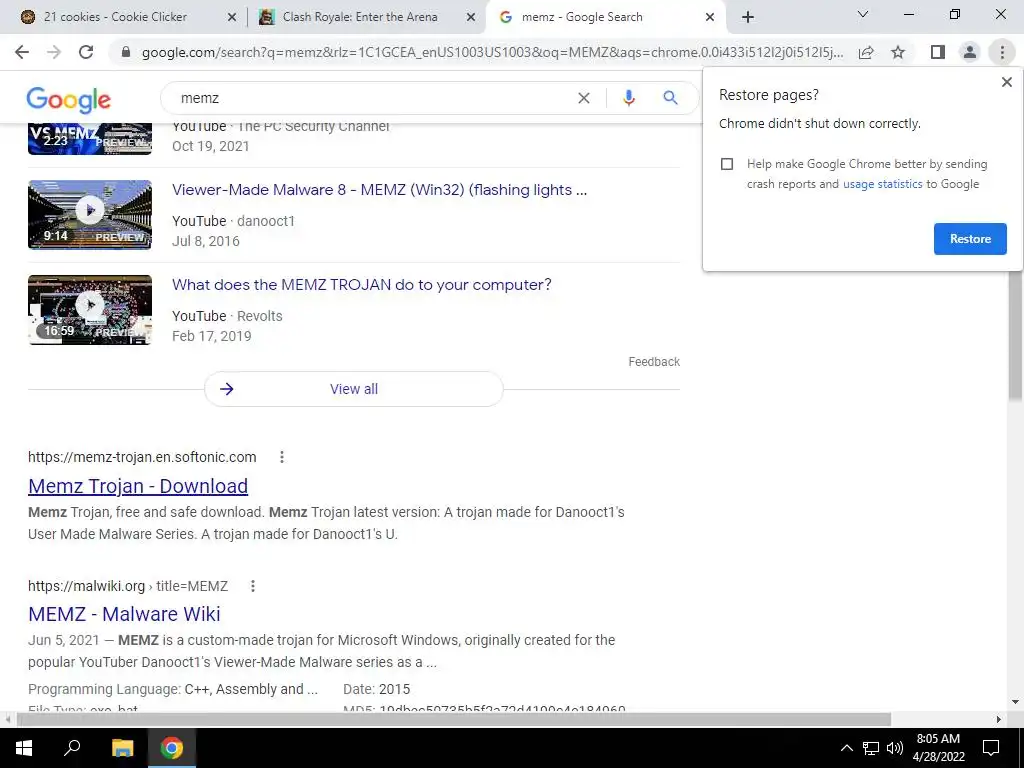Click the Feedback link under videos
The image size is (1024, 768).
(654, 362)
